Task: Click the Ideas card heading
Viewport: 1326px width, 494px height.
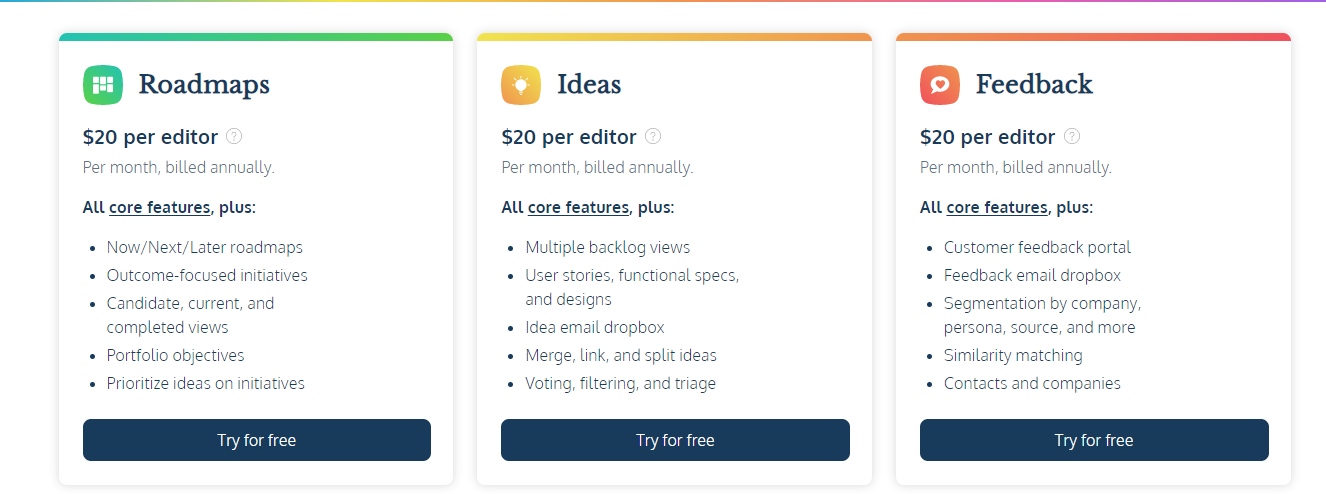Action: point(589,85)
